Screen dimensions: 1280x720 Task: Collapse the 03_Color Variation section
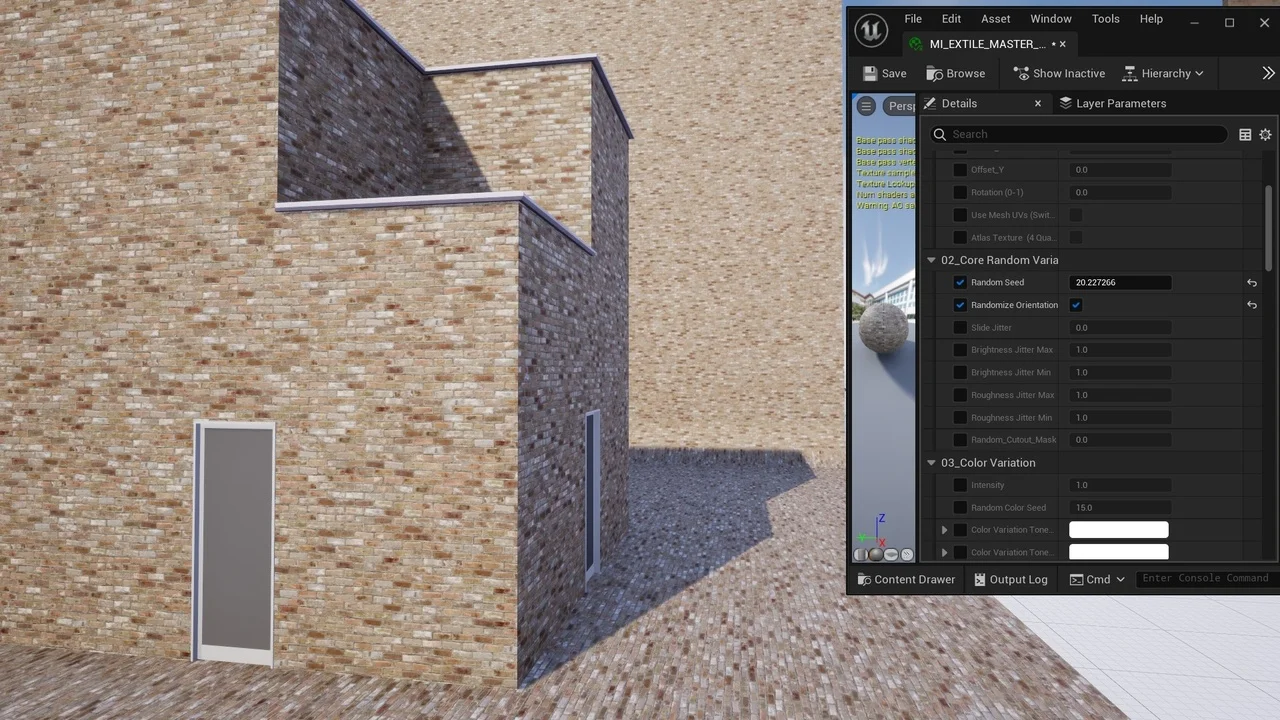tap(931, 463)
